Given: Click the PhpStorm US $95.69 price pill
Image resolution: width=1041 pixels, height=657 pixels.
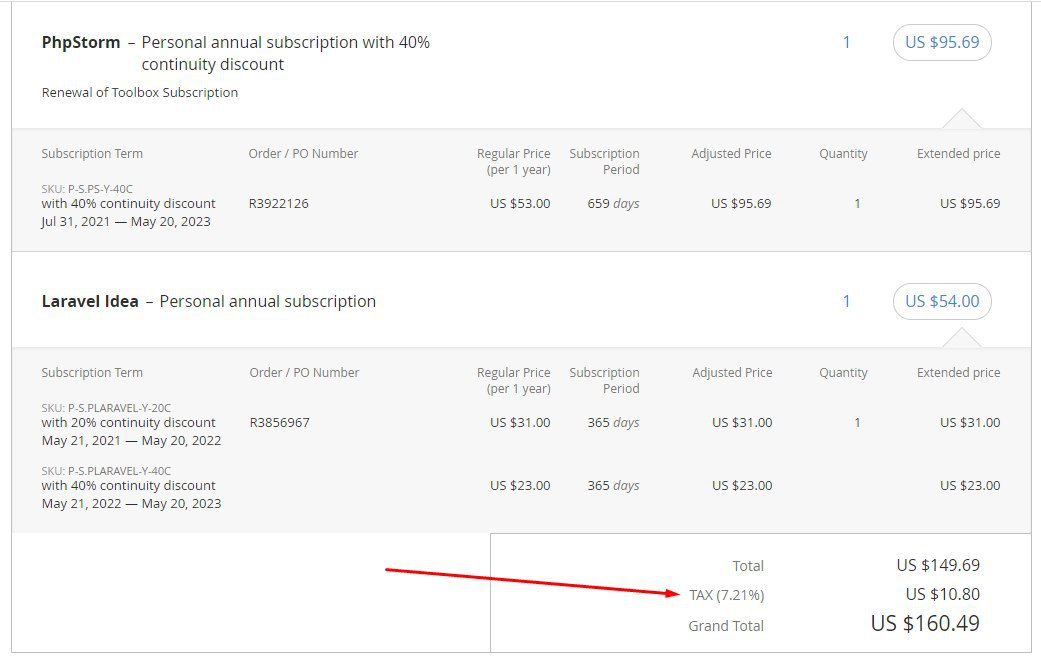Looking at the screenshot, I should coord(942,42).
